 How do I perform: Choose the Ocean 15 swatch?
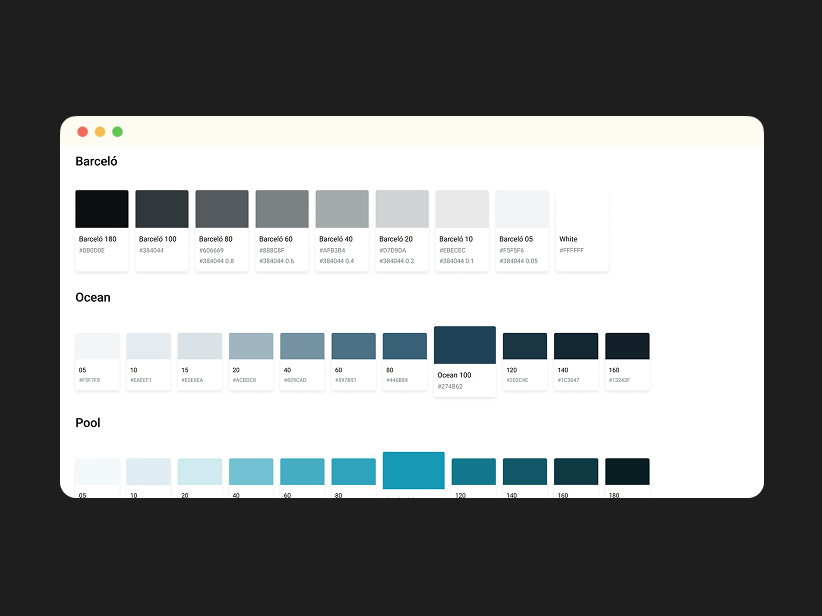[x=200, y=346]
